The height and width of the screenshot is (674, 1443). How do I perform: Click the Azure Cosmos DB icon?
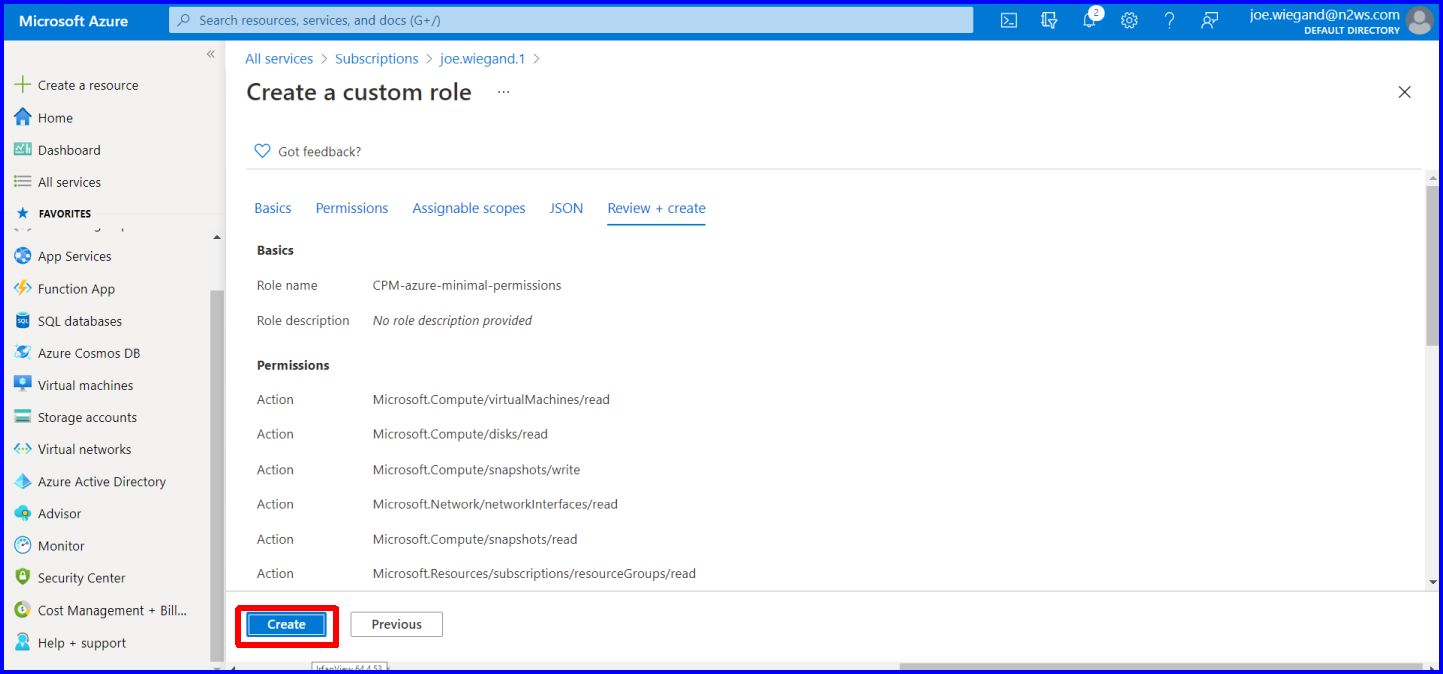click(22, 353)
